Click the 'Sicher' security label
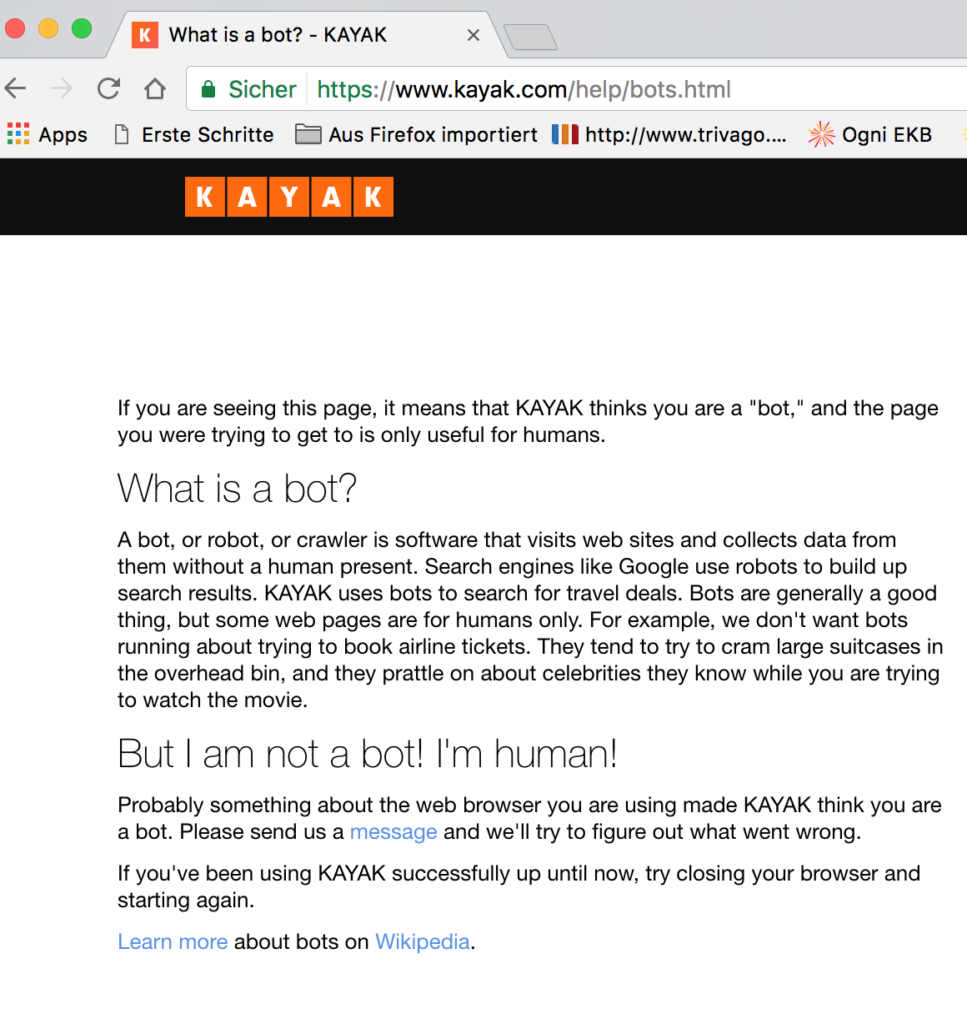The width and height of the screenshot is (967, 1024). coord(262,89)
